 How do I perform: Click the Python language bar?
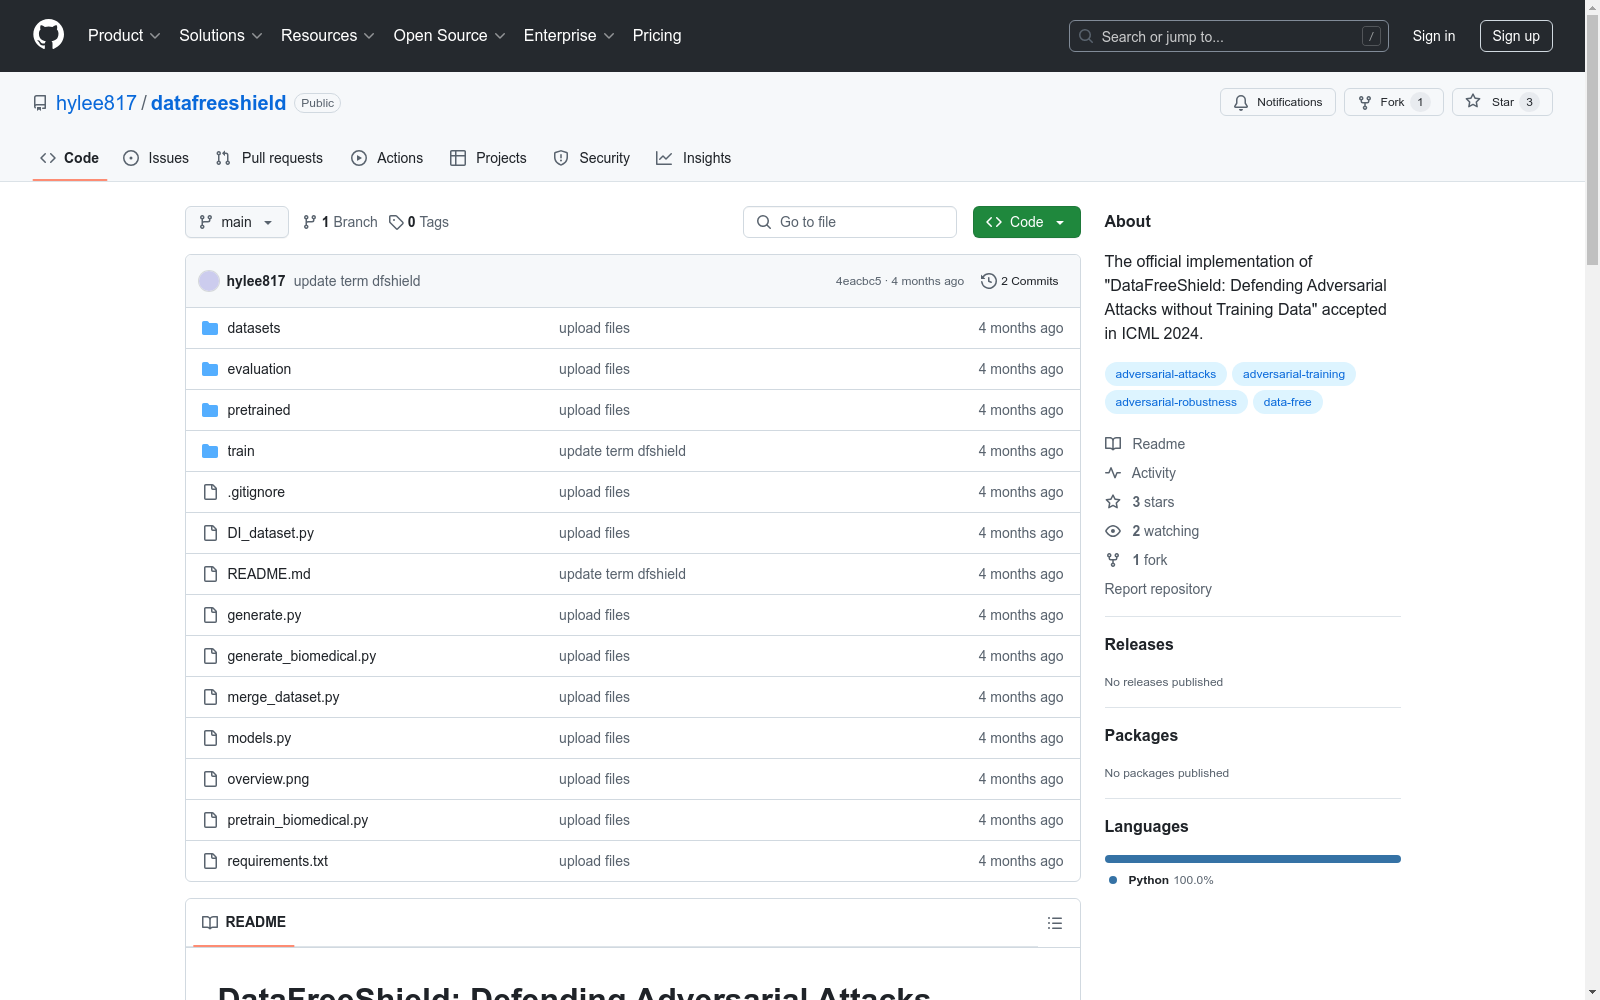[x=1252, y=859]
